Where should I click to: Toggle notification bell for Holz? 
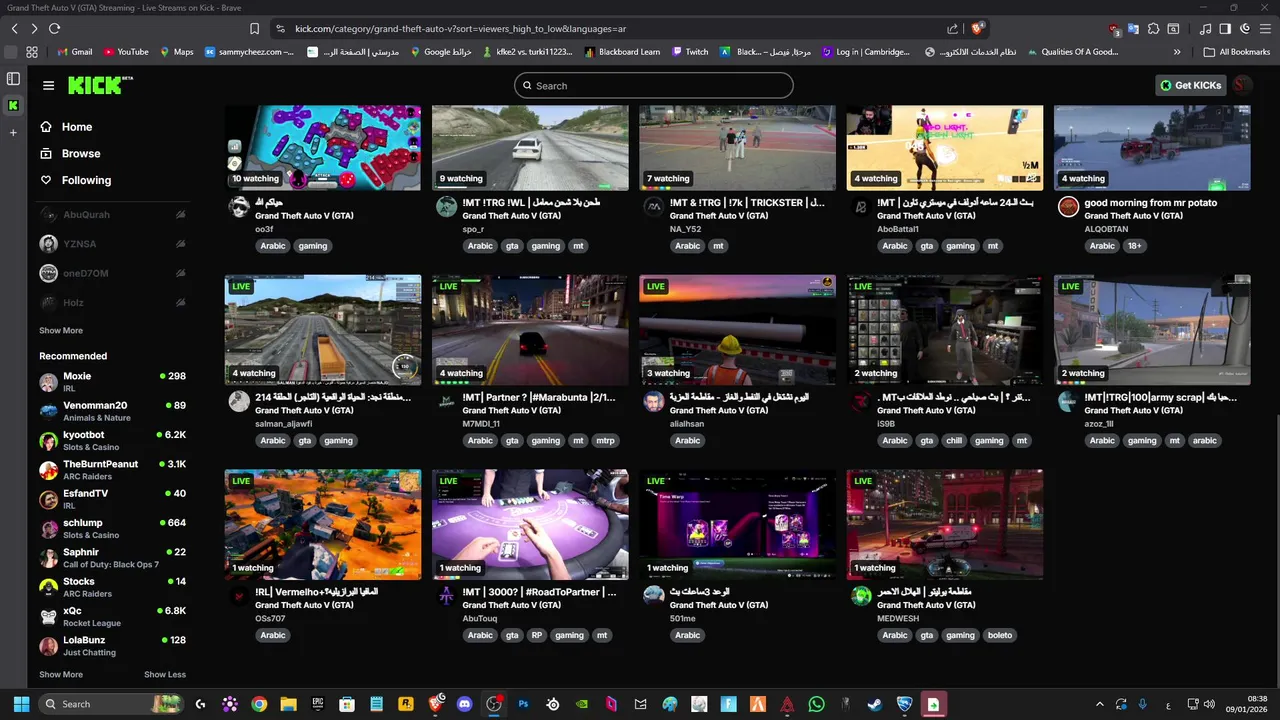[x=180, y=302]
